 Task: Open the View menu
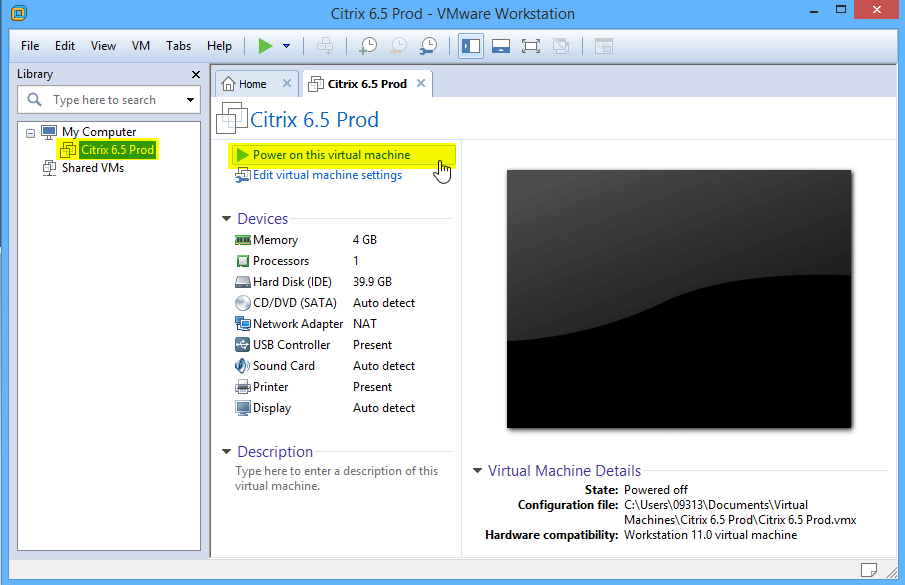(x=103, y=46)
